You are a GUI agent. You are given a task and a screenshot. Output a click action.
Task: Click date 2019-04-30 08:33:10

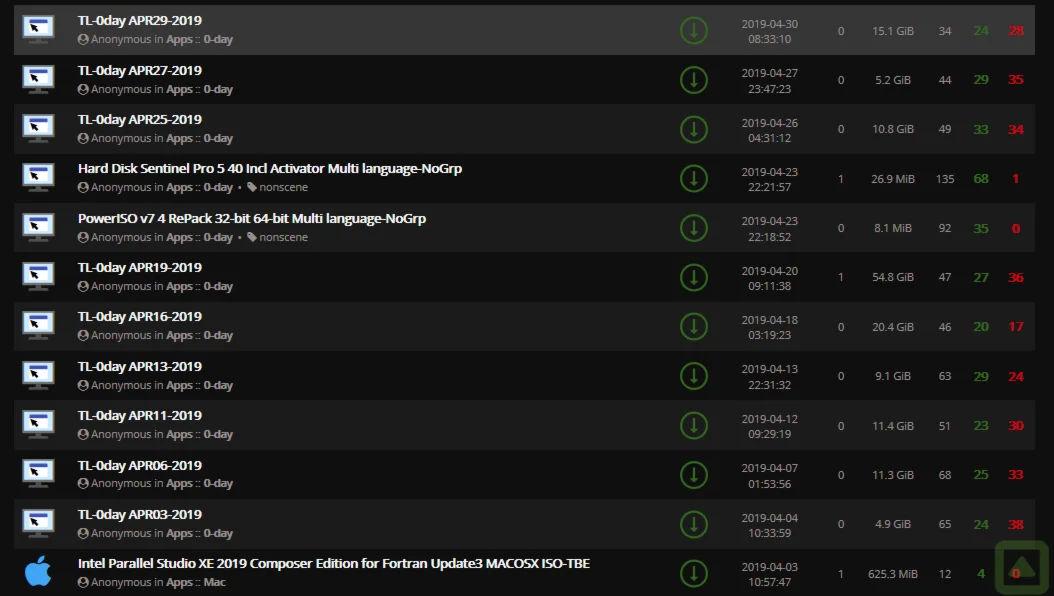[x=770, y=31]
